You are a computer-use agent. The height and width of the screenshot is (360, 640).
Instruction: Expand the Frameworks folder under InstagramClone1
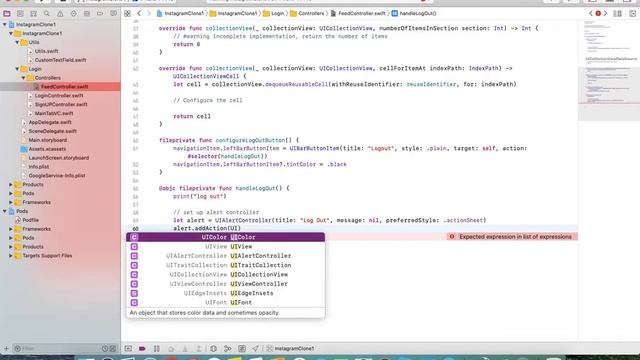pos(11,202)
